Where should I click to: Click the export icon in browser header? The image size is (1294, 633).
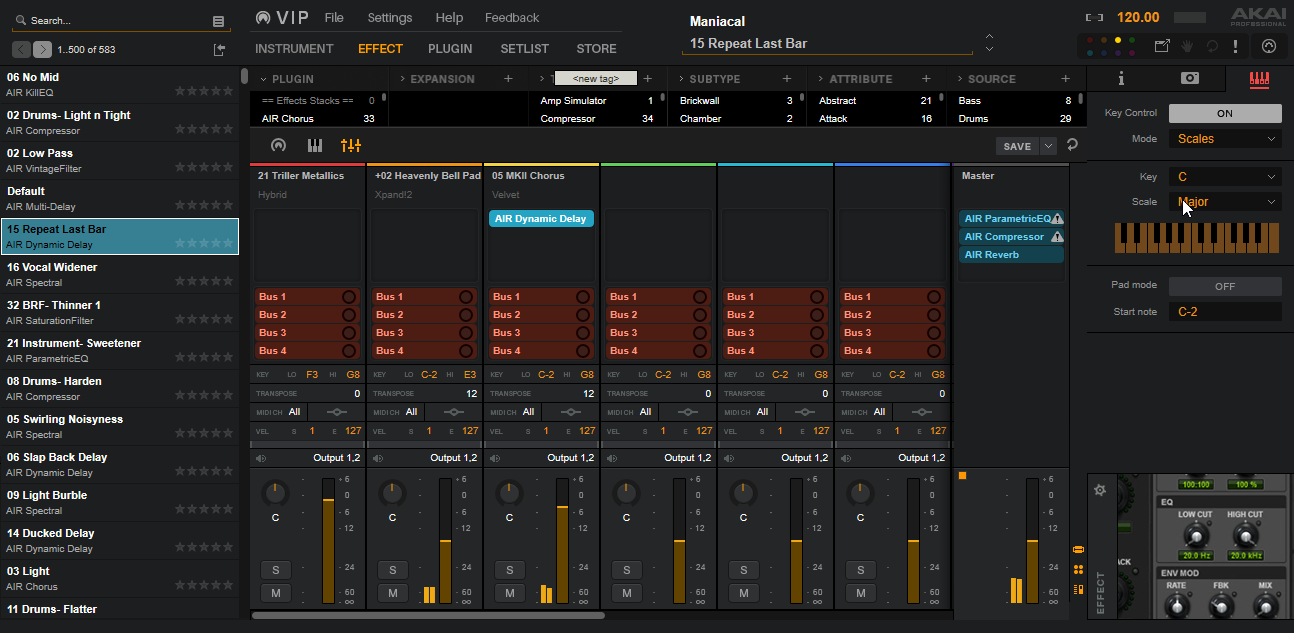220,50
